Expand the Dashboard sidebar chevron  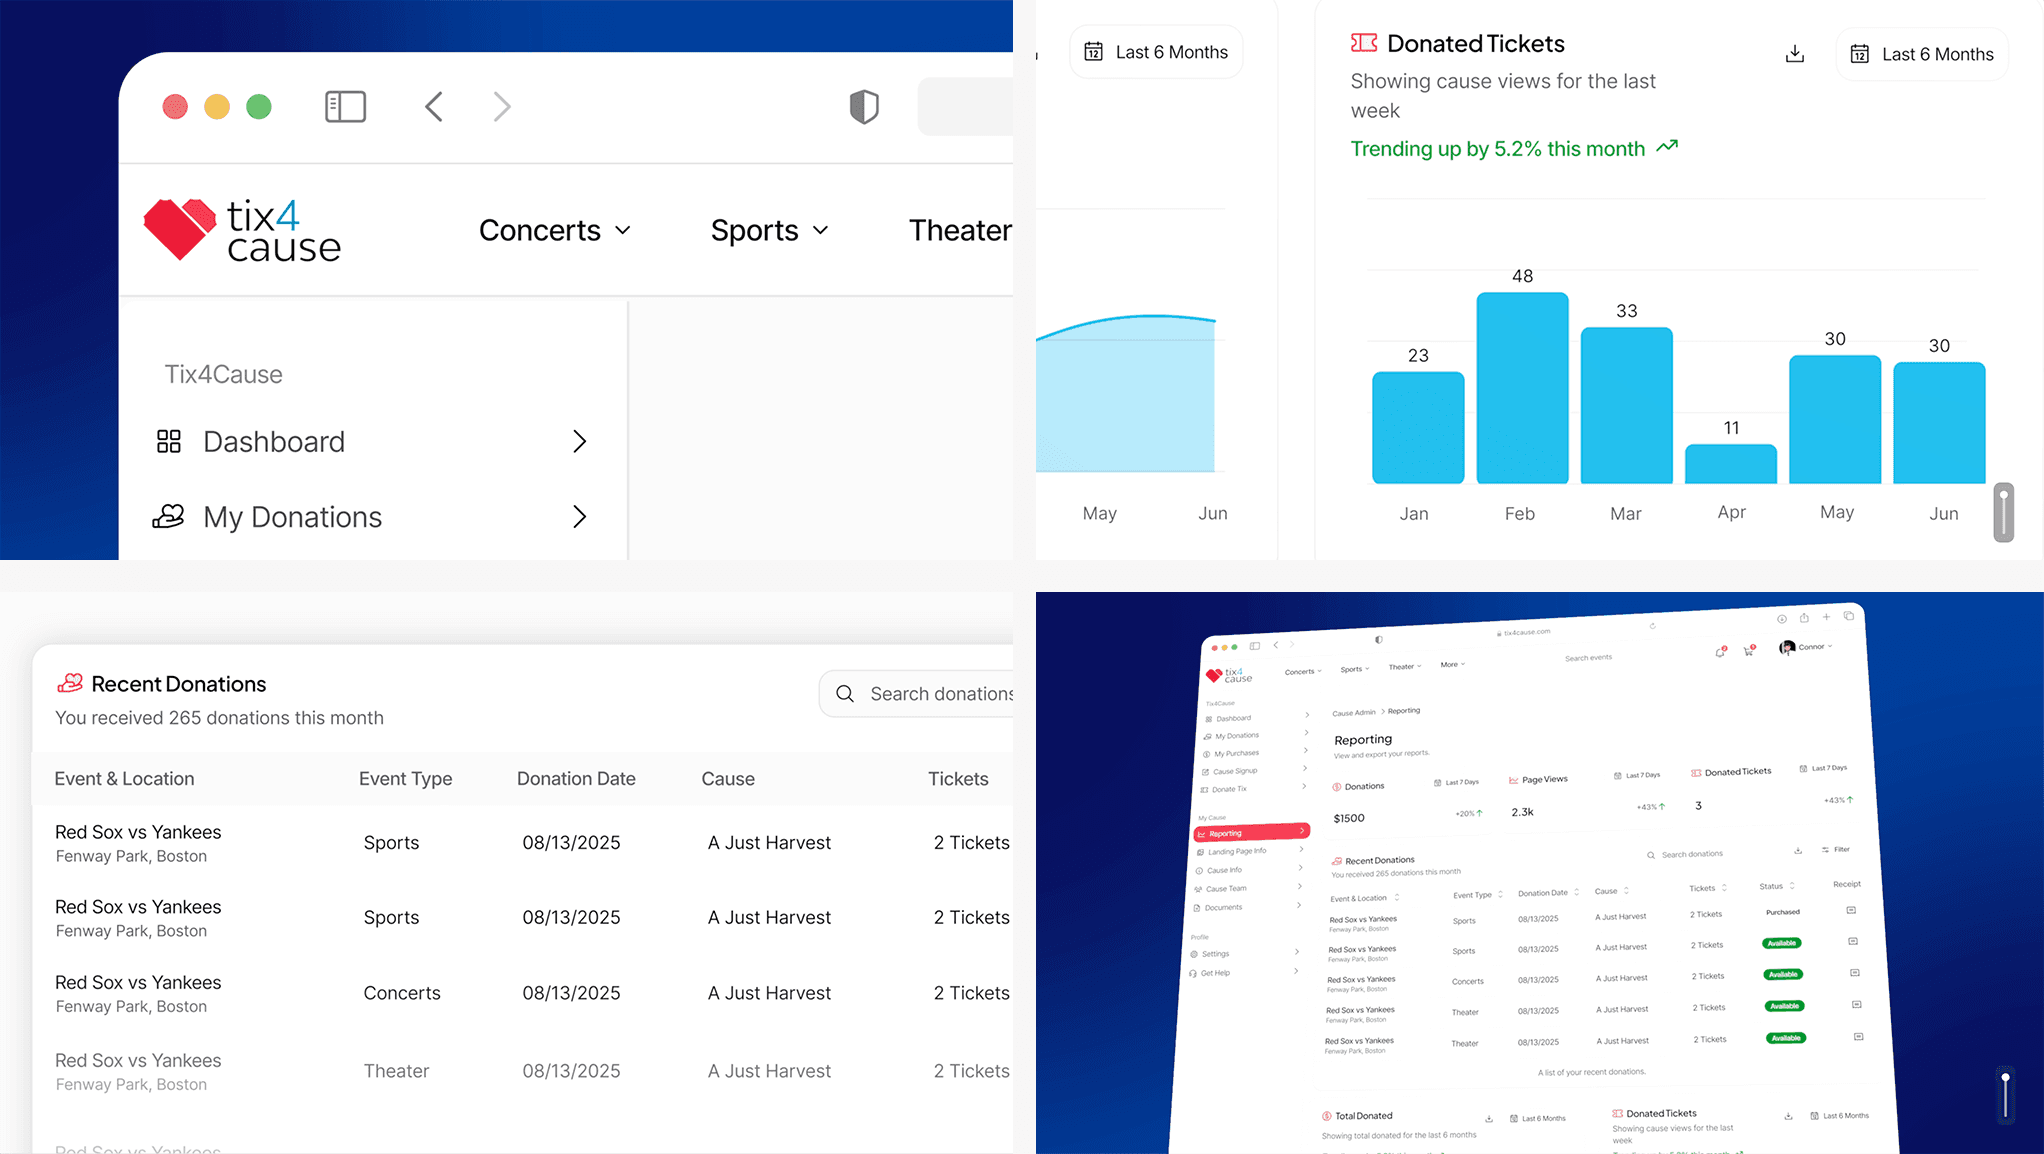(x=579, y=441)
